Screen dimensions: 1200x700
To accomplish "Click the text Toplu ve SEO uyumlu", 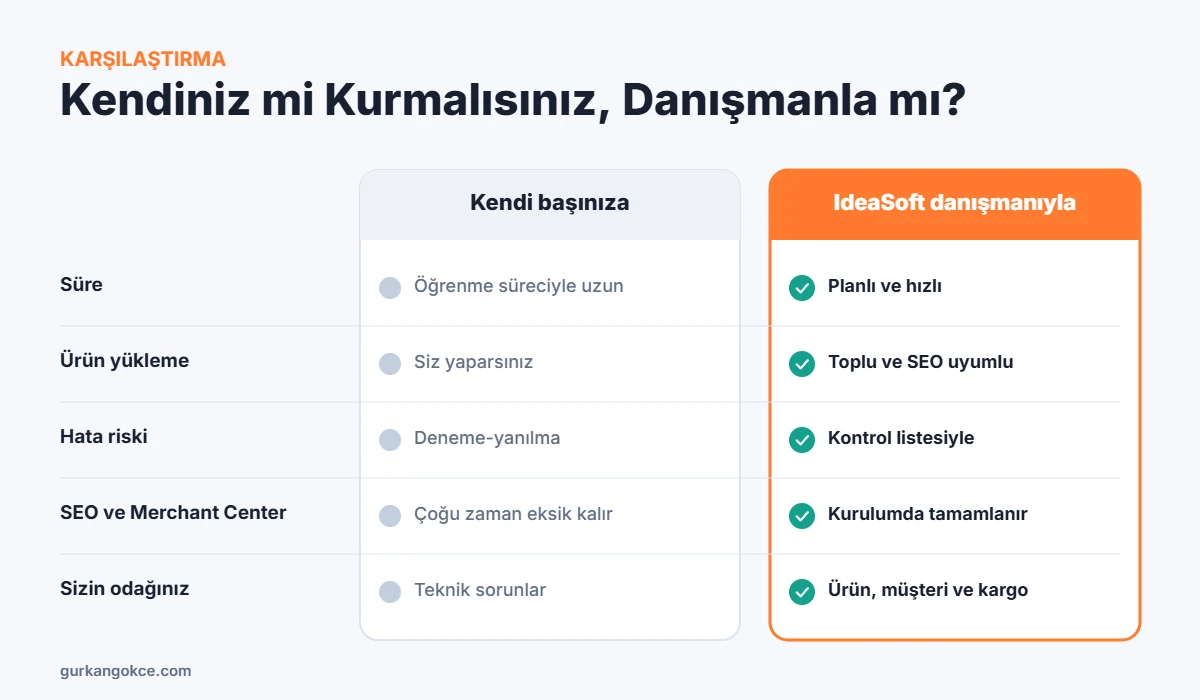I will click(920, 363).
